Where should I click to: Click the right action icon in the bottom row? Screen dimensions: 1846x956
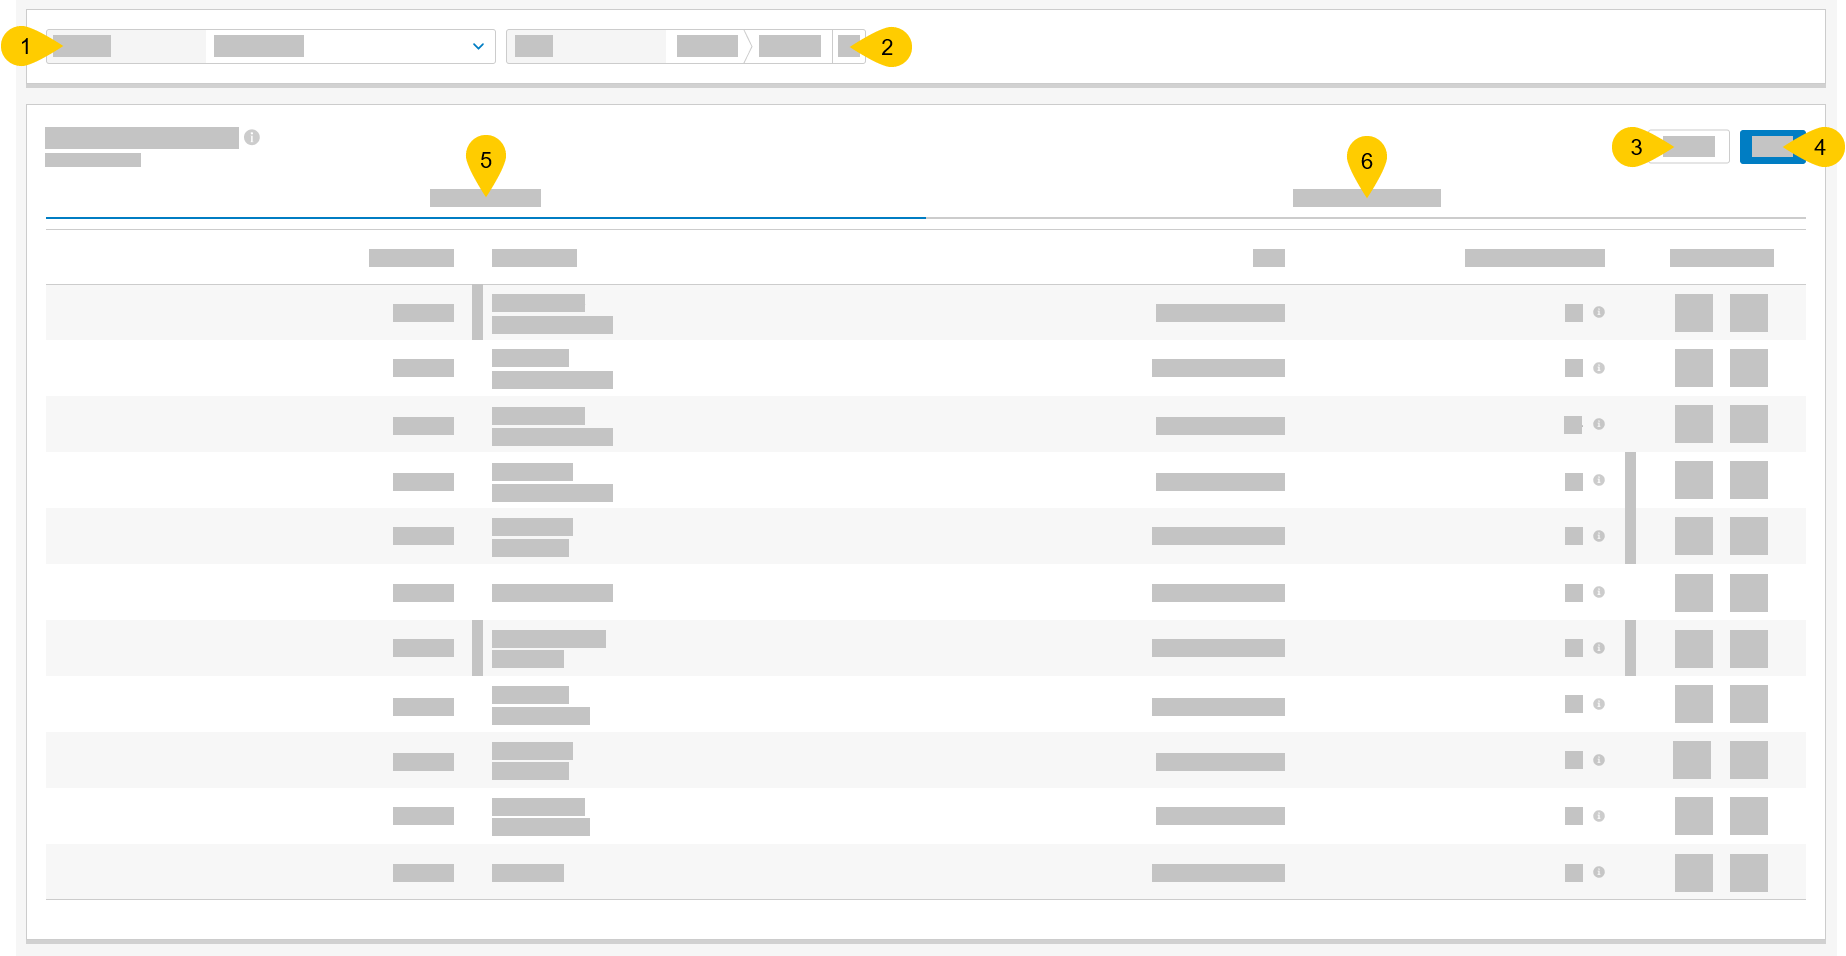(x=1751, y=871)
